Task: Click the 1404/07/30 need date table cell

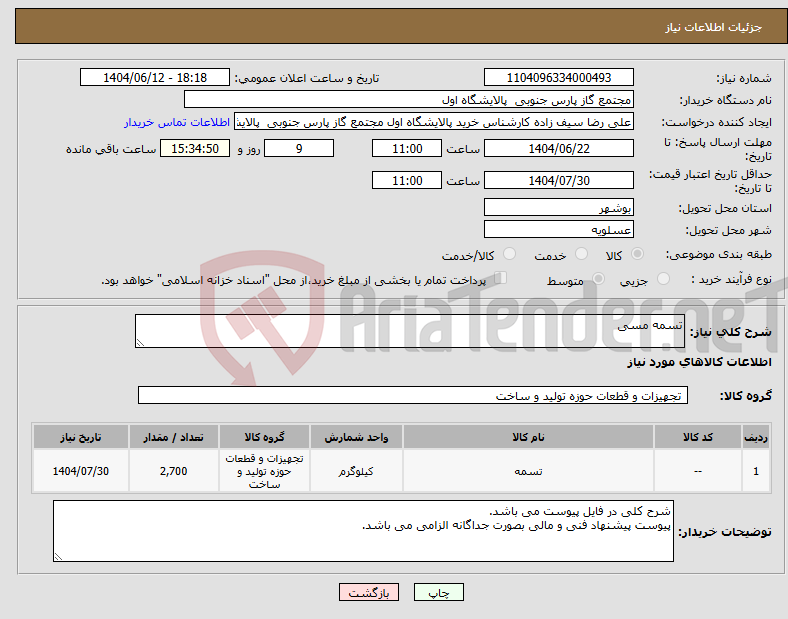Action: 80,471
